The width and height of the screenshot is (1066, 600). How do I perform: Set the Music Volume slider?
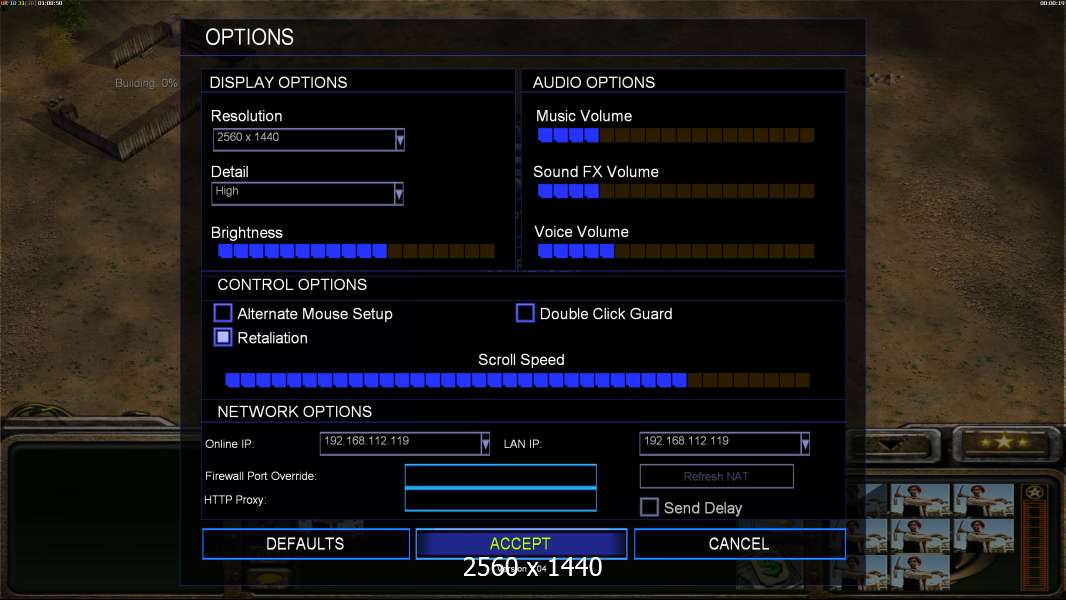676,135
